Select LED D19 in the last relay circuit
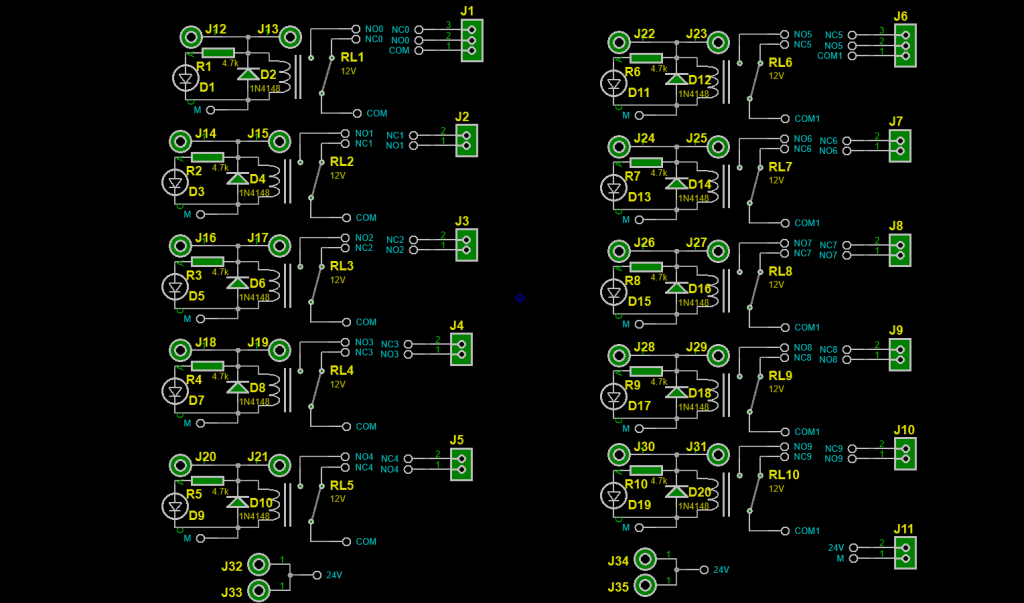1024x603 pixels. 612,495
